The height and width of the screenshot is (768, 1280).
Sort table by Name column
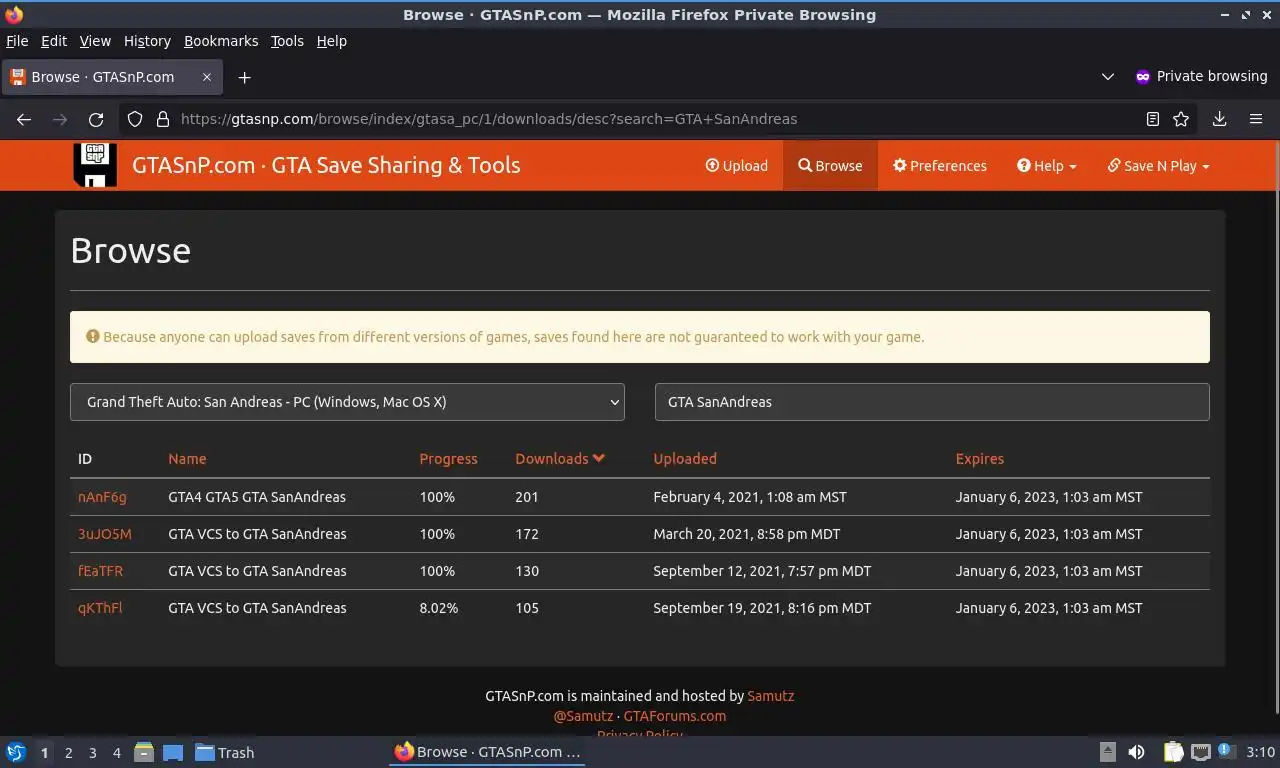[x=187, y=459]
